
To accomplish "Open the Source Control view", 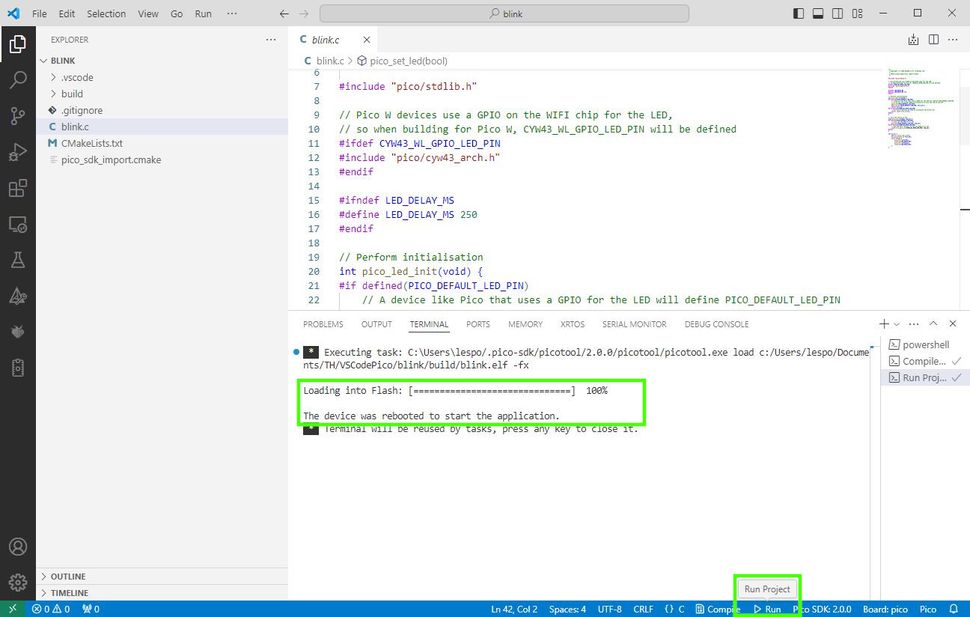I will (18, 116).
